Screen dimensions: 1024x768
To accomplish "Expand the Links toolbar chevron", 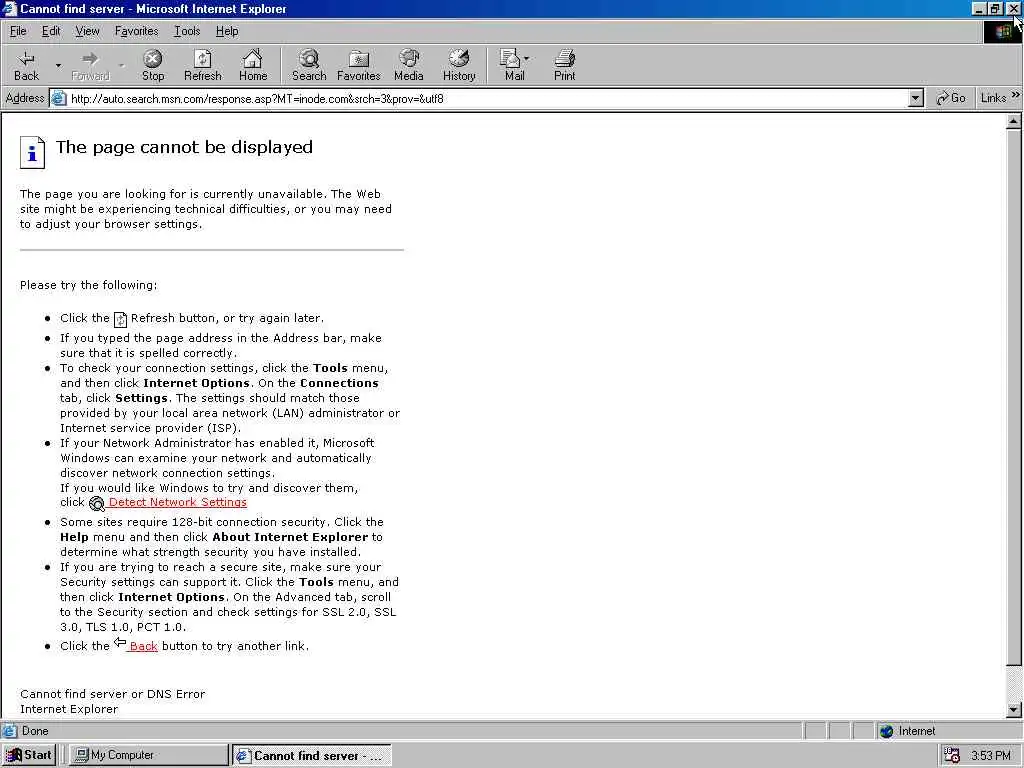I will pos(1016,95).
